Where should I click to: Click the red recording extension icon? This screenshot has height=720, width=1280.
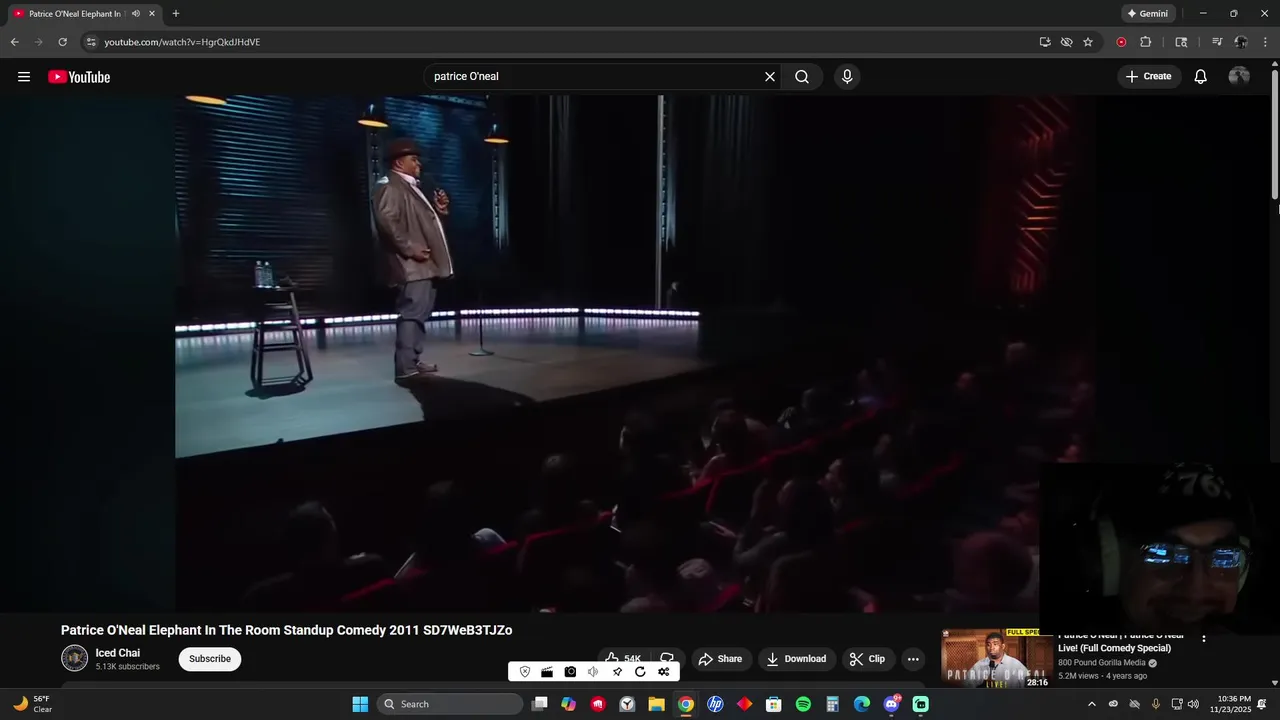(x=1121, y=42)
